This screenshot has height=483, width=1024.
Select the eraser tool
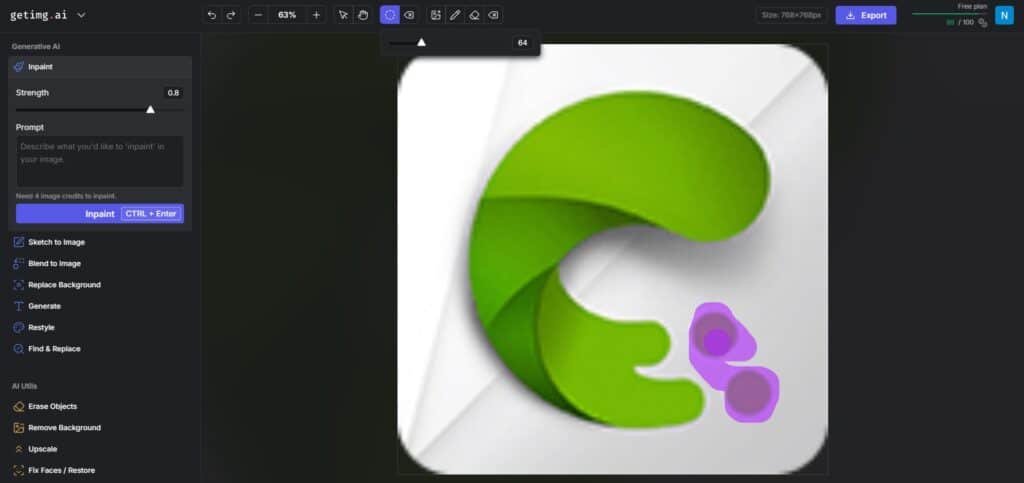click(x=474, y=15)
